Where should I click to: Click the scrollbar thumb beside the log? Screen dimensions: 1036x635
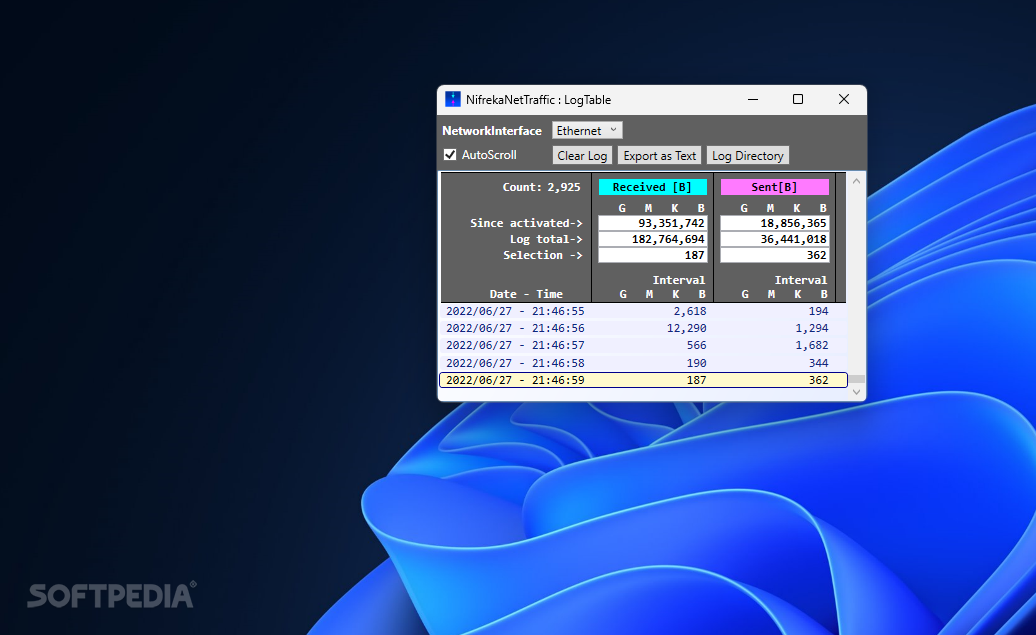pyautogui.click(x=857, y=379)
